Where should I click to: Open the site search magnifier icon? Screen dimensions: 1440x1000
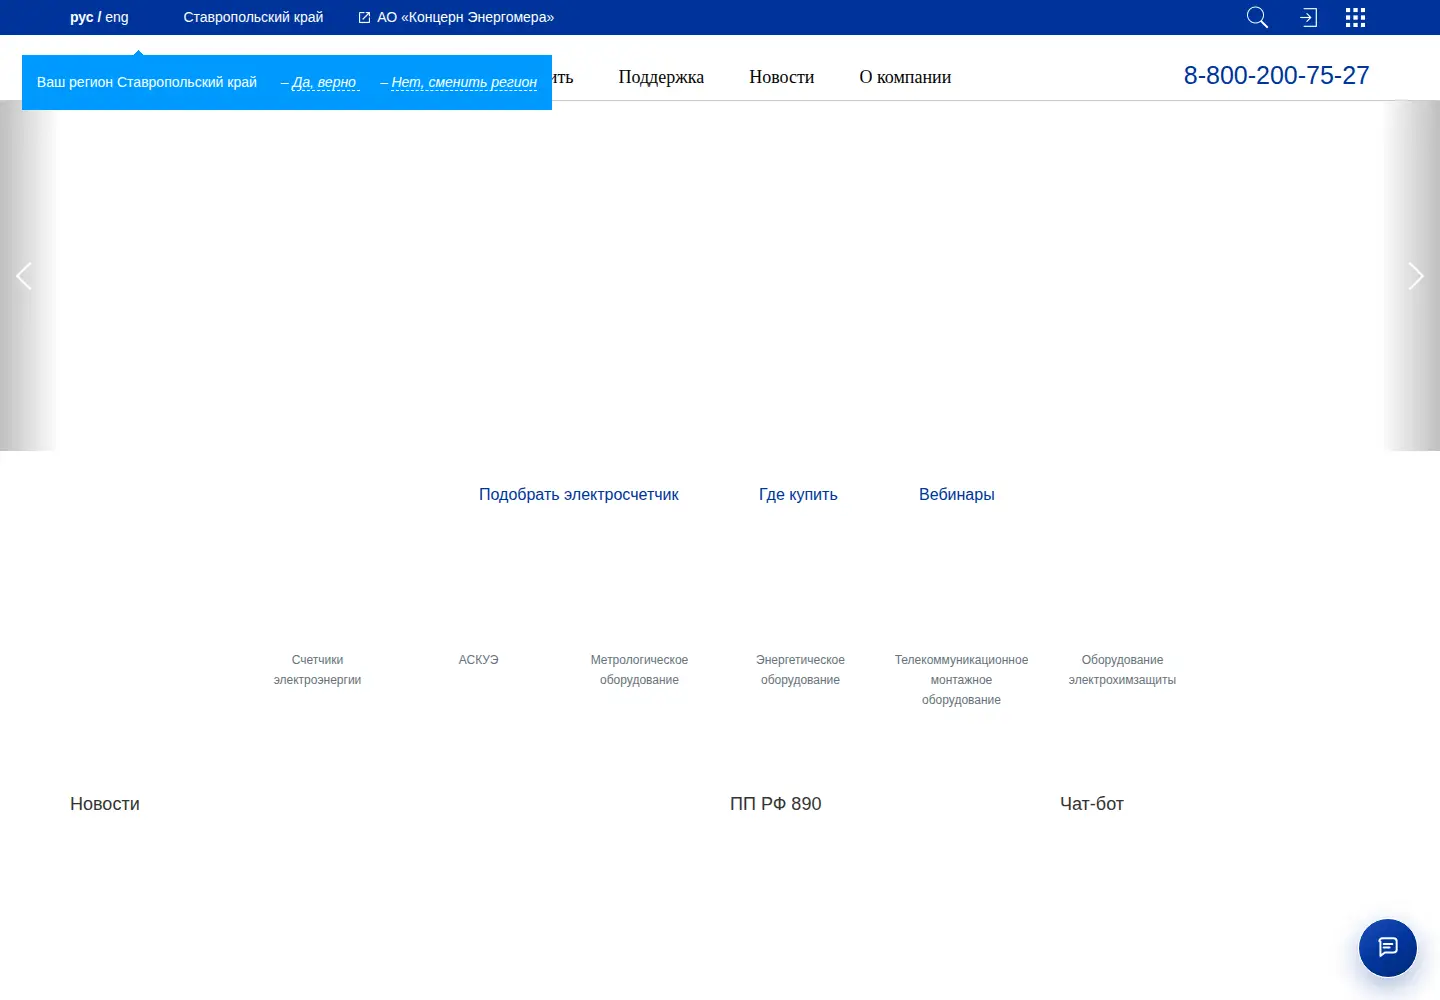[x=1257, y=17]
